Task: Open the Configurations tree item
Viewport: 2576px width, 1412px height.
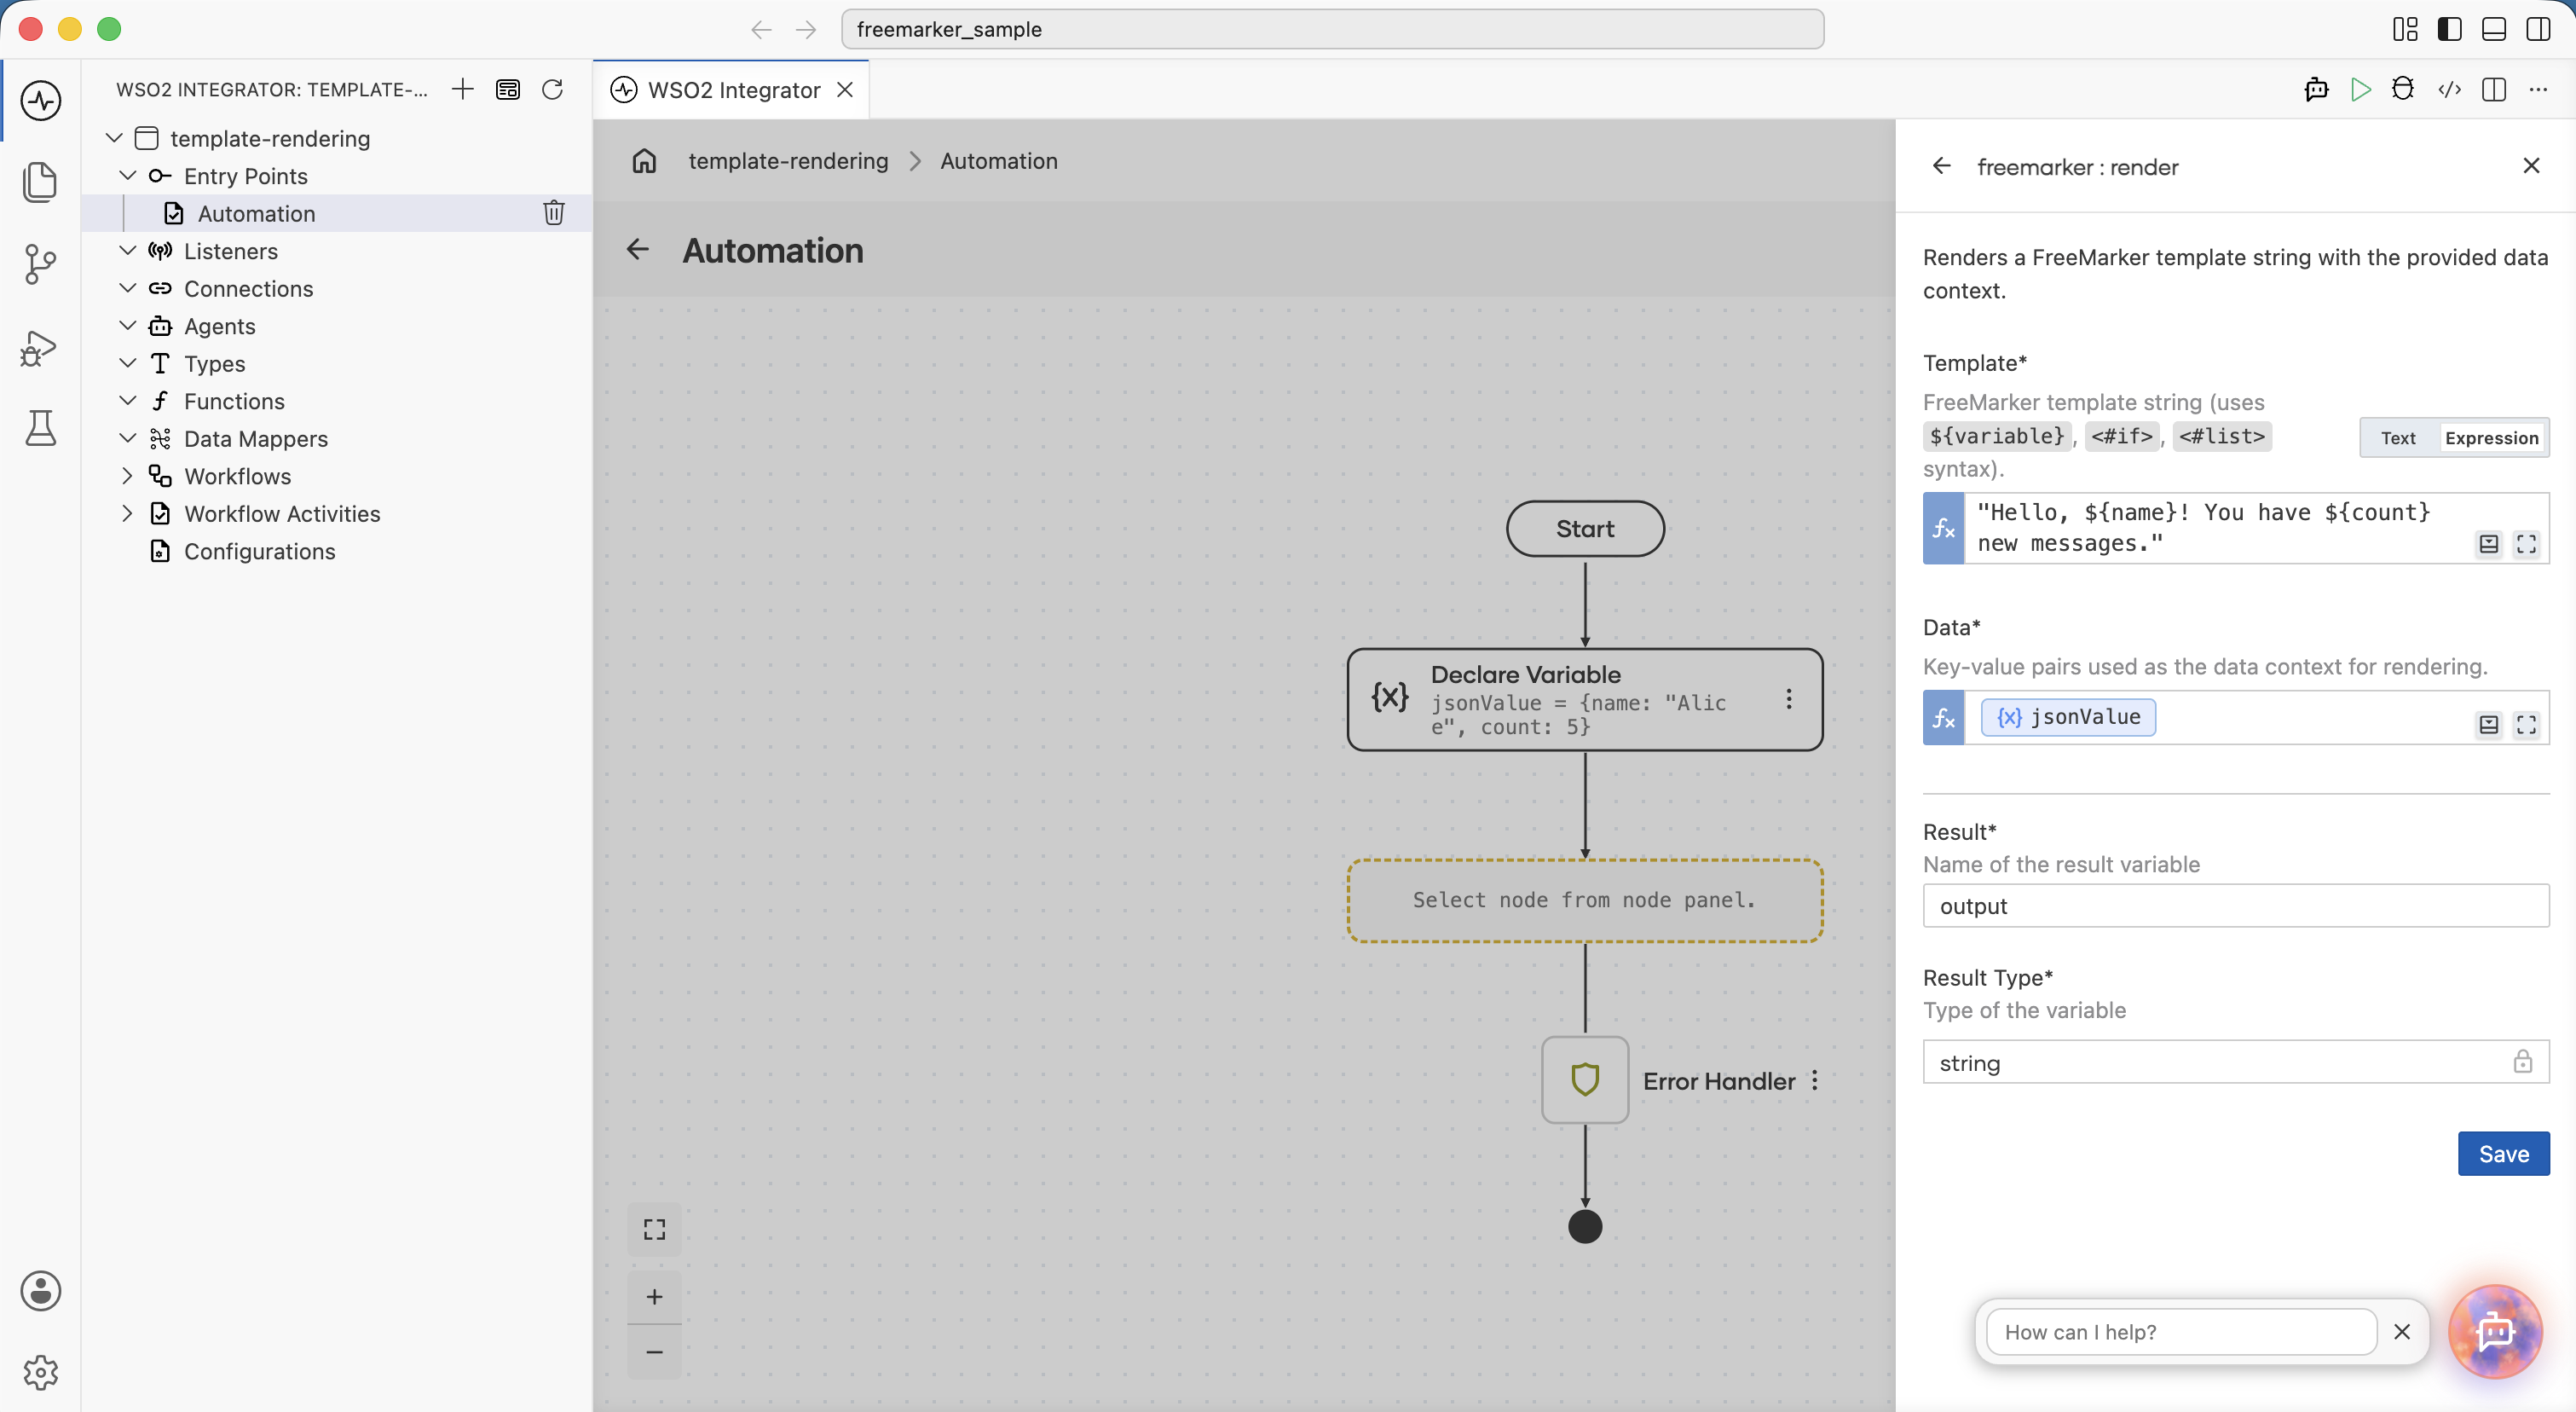Action: (x=259, y=551)
